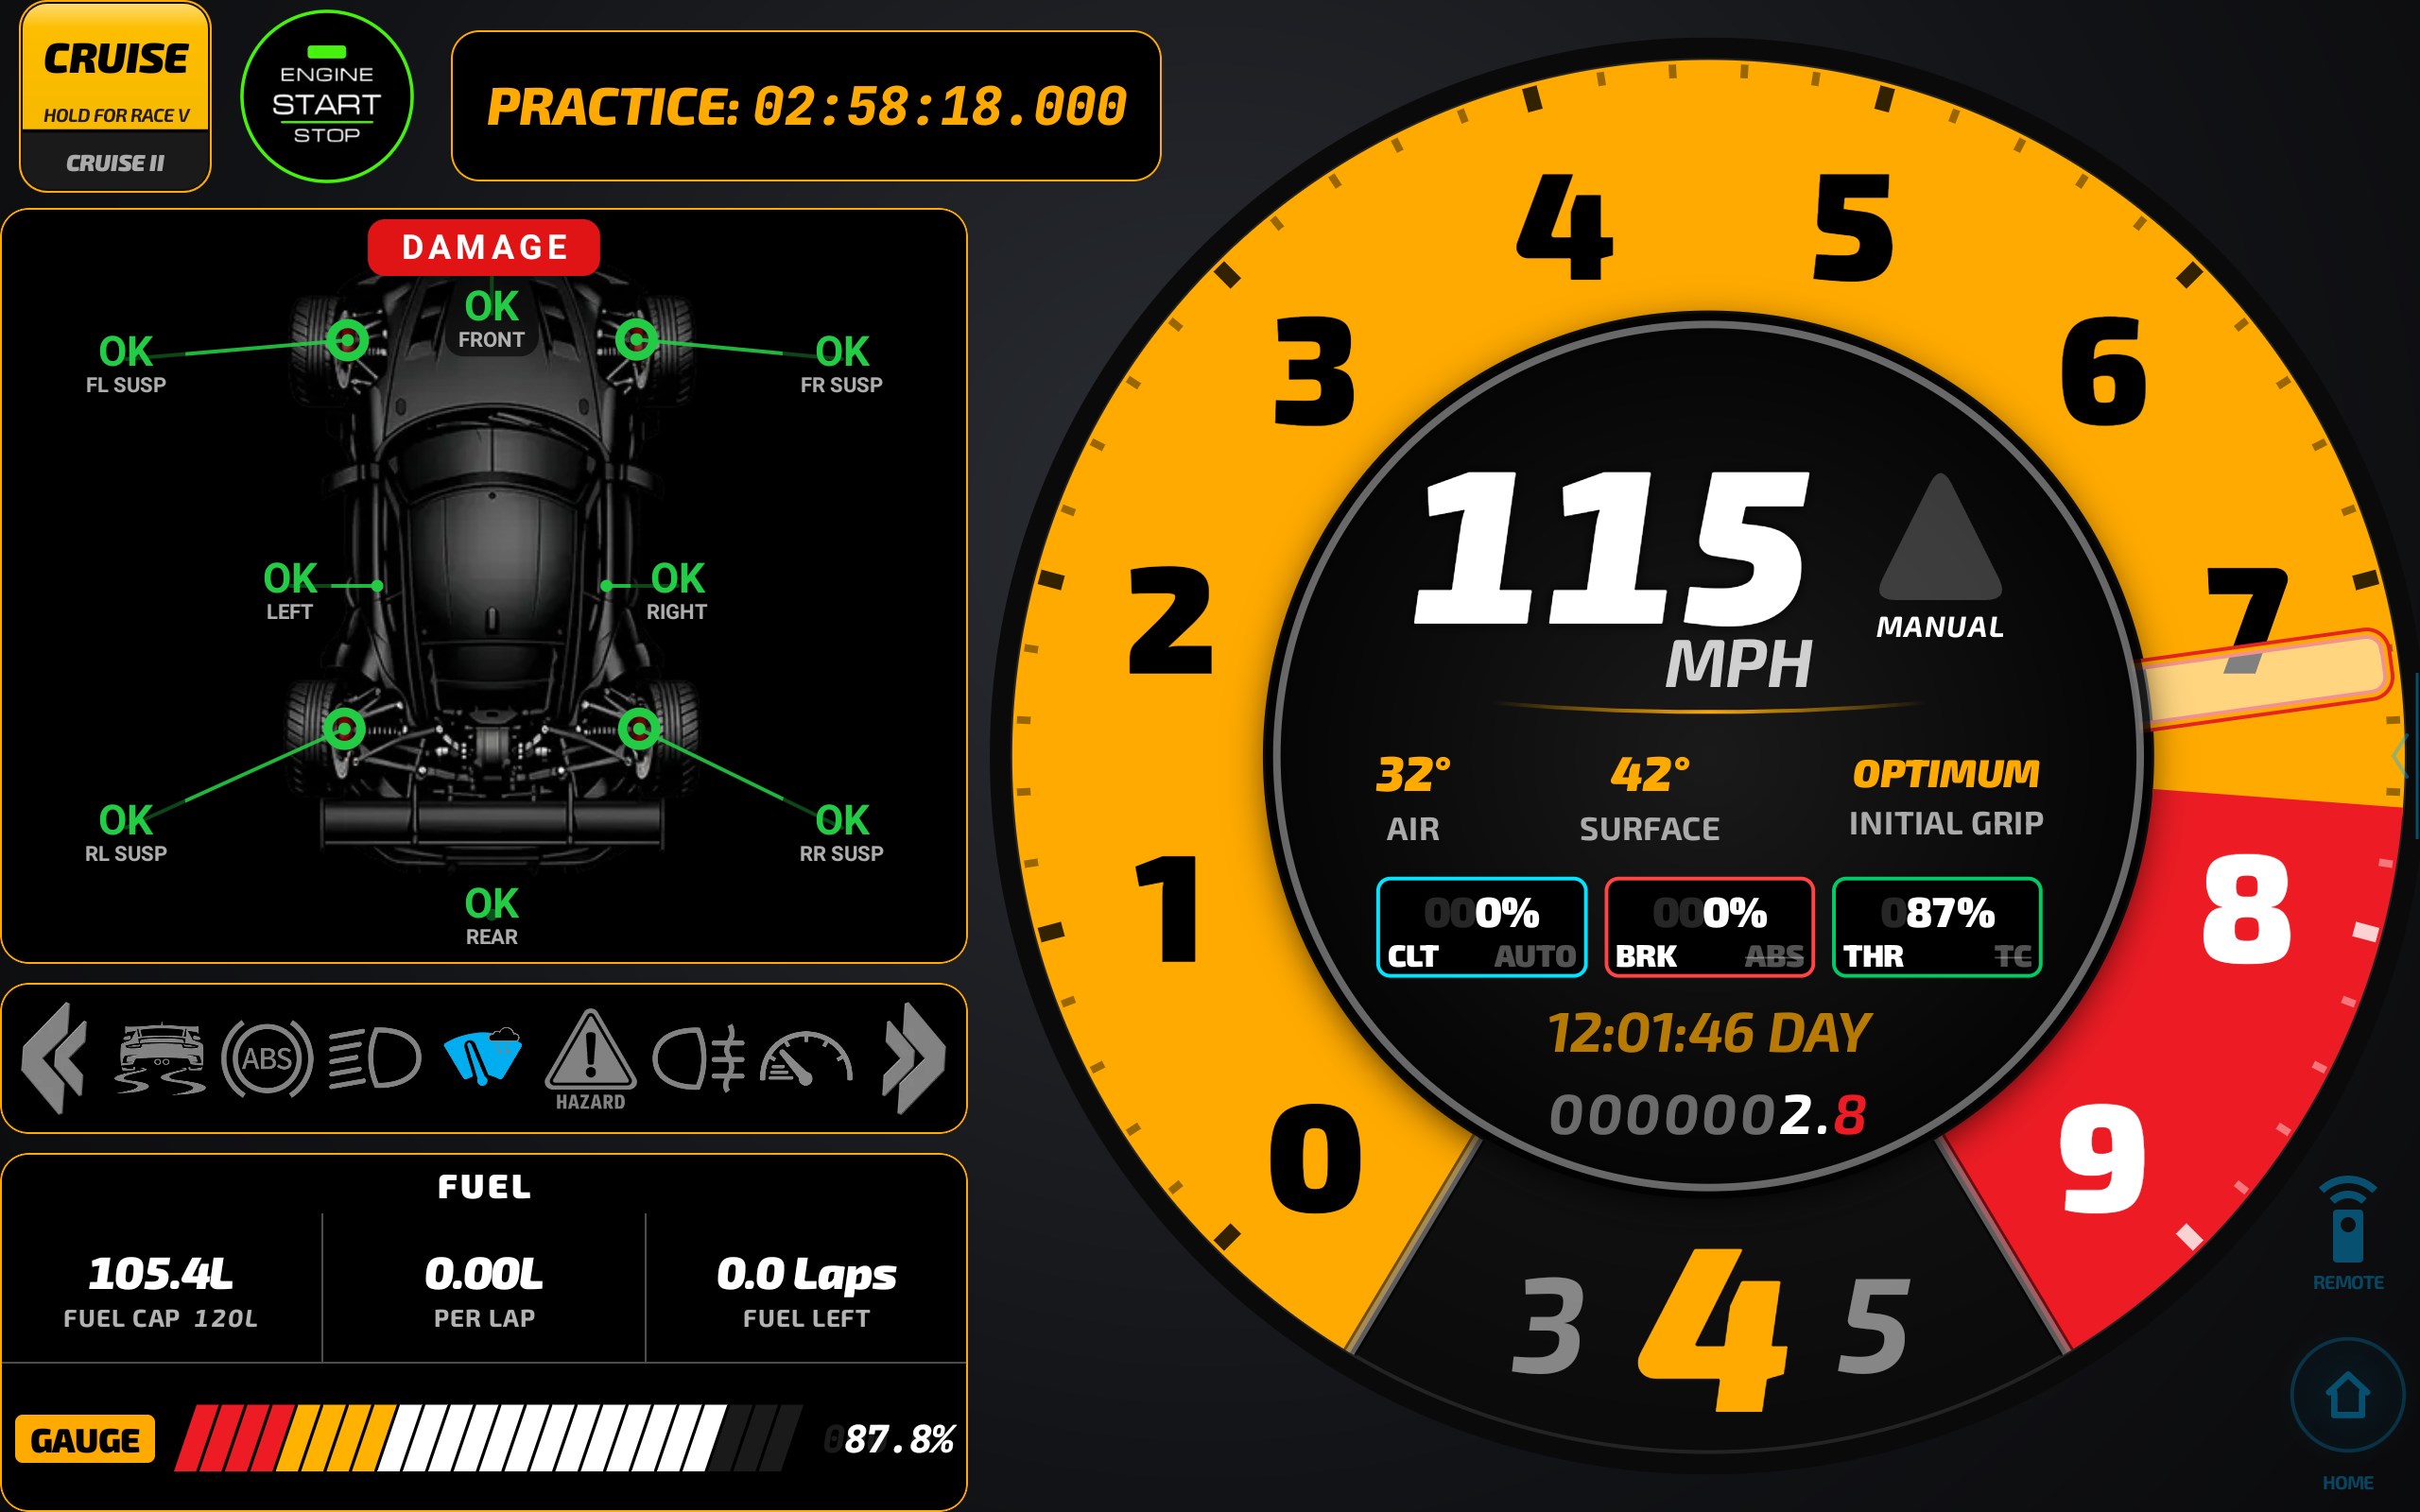Select the FL SUSP damage status
The height and width of the screenshot is (1512, 2420).
pyautogui.click(x=126, y=364)
